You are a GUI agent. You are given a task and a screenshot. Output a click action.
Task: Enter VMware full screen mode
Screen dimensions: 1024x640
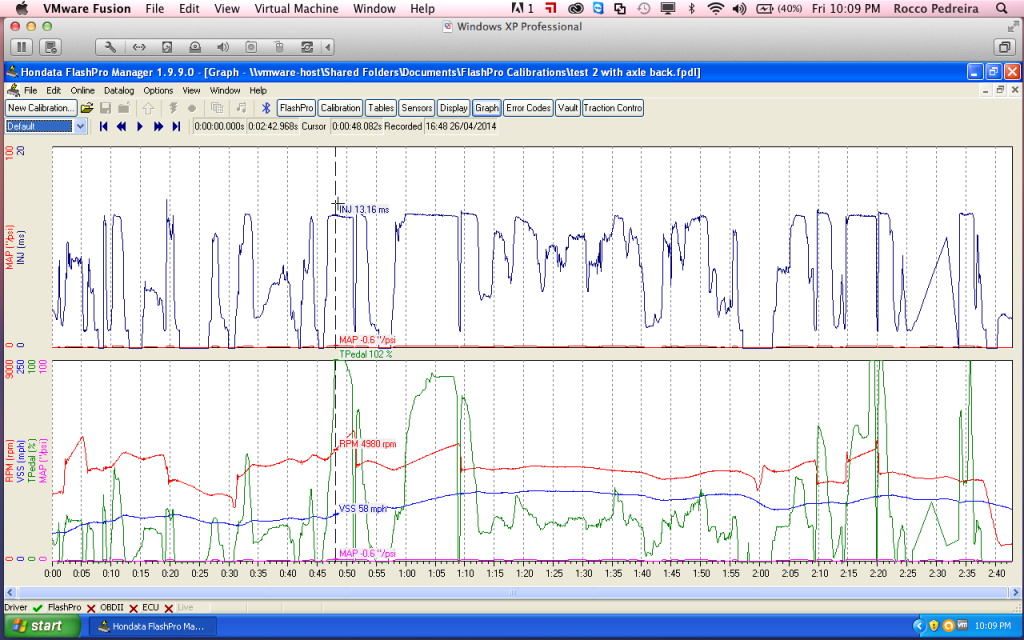(x=1013, y=27)
